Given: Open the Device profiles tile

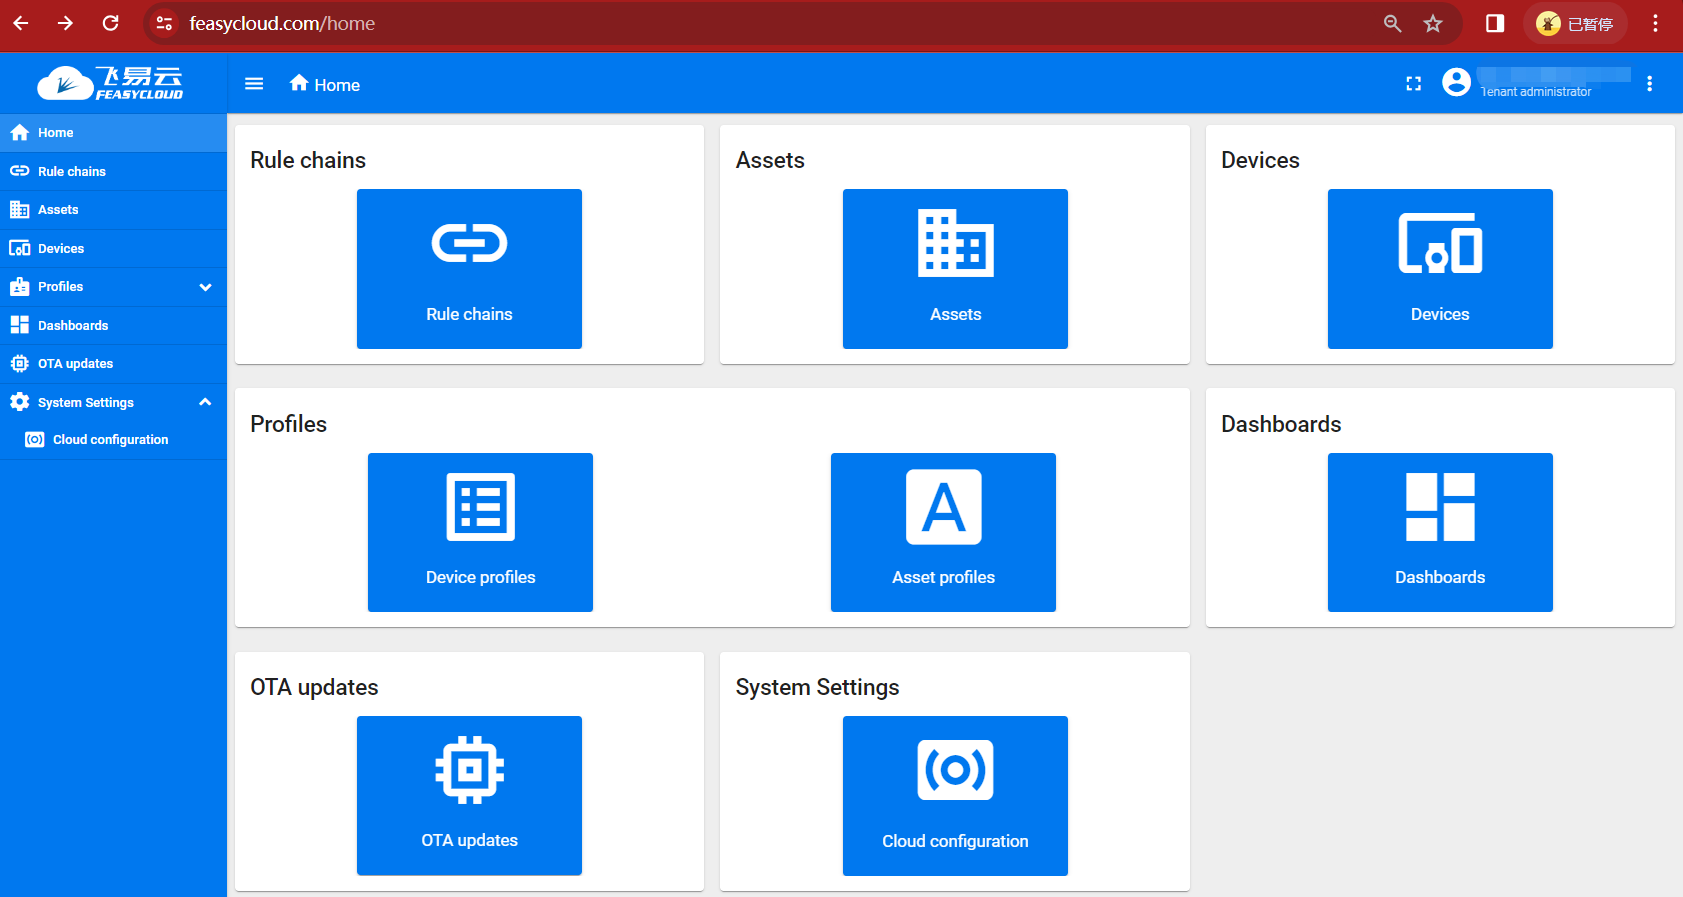Looking at the screenshot, I should tap(480, 532).
